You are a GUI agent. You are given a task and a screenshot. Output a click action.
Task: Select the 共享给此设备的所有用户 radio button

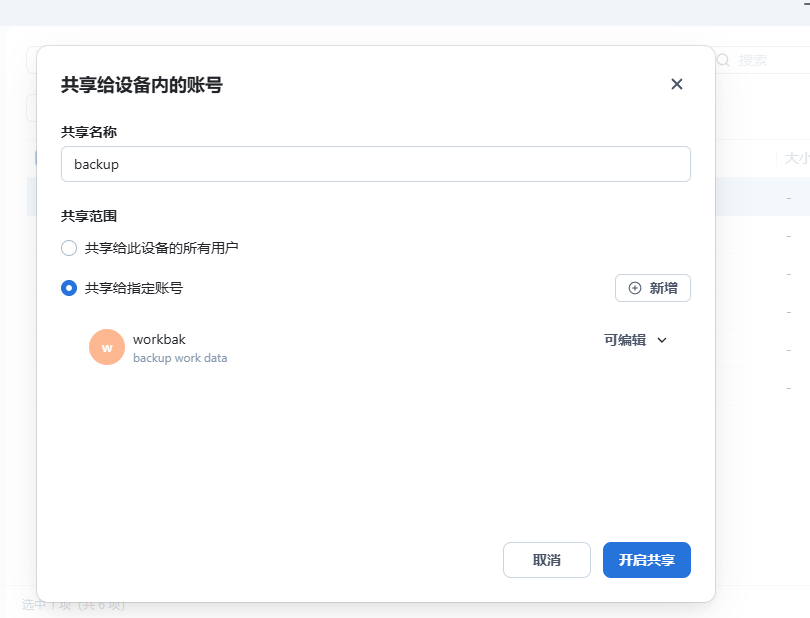[69, 248]
